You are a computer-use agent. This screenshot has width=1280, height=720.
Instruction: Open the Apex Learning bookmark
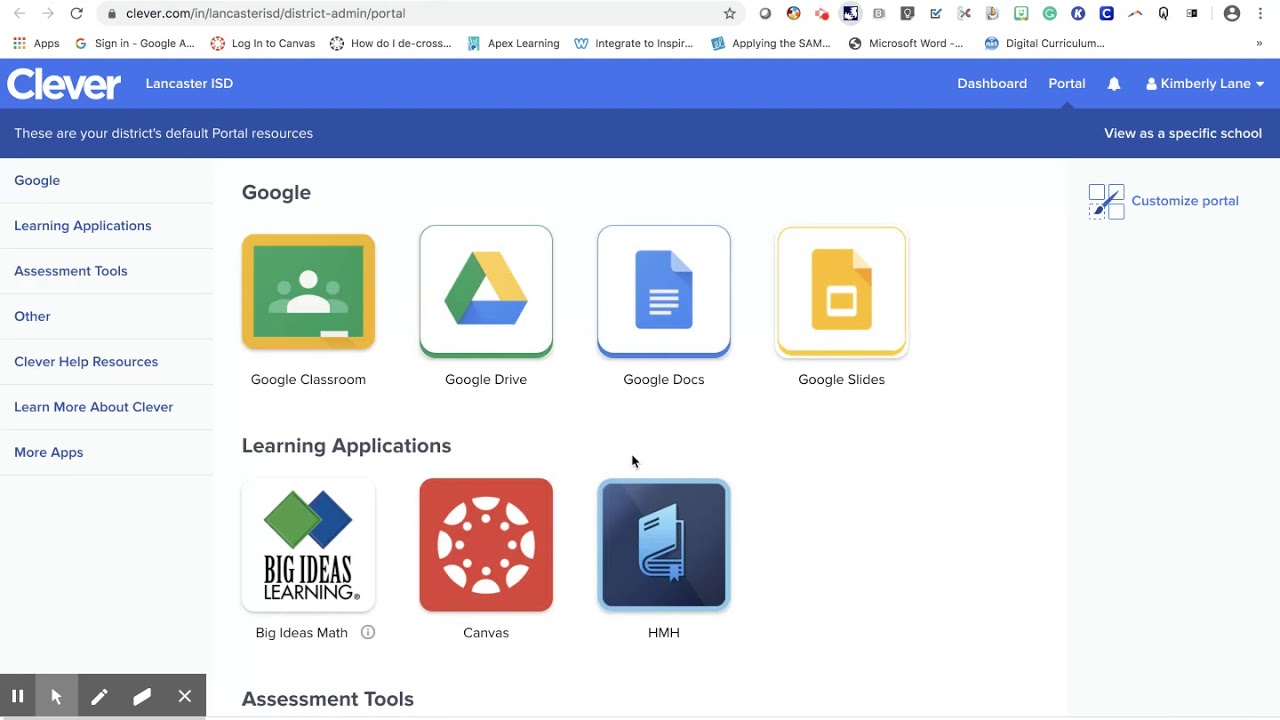(x=513, y=43)
